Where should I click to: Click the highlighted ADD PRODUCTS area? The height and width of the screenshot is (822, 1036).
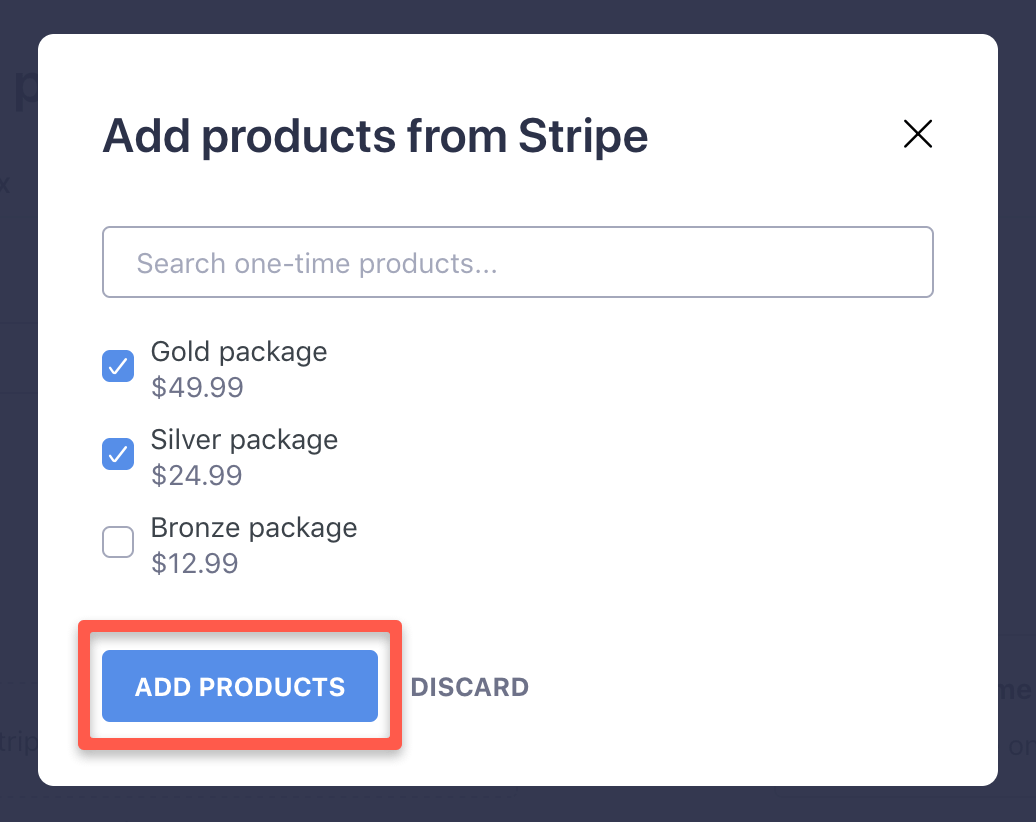[239, 686]
